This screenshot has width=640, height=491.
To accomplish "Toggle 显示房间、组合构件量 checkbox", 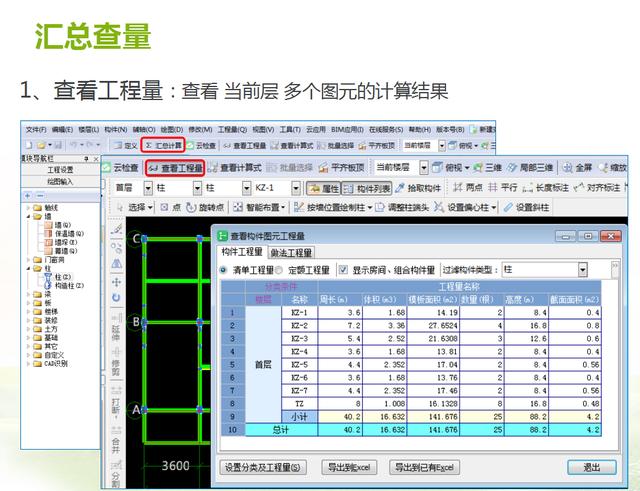I will (x=343, y=270).
